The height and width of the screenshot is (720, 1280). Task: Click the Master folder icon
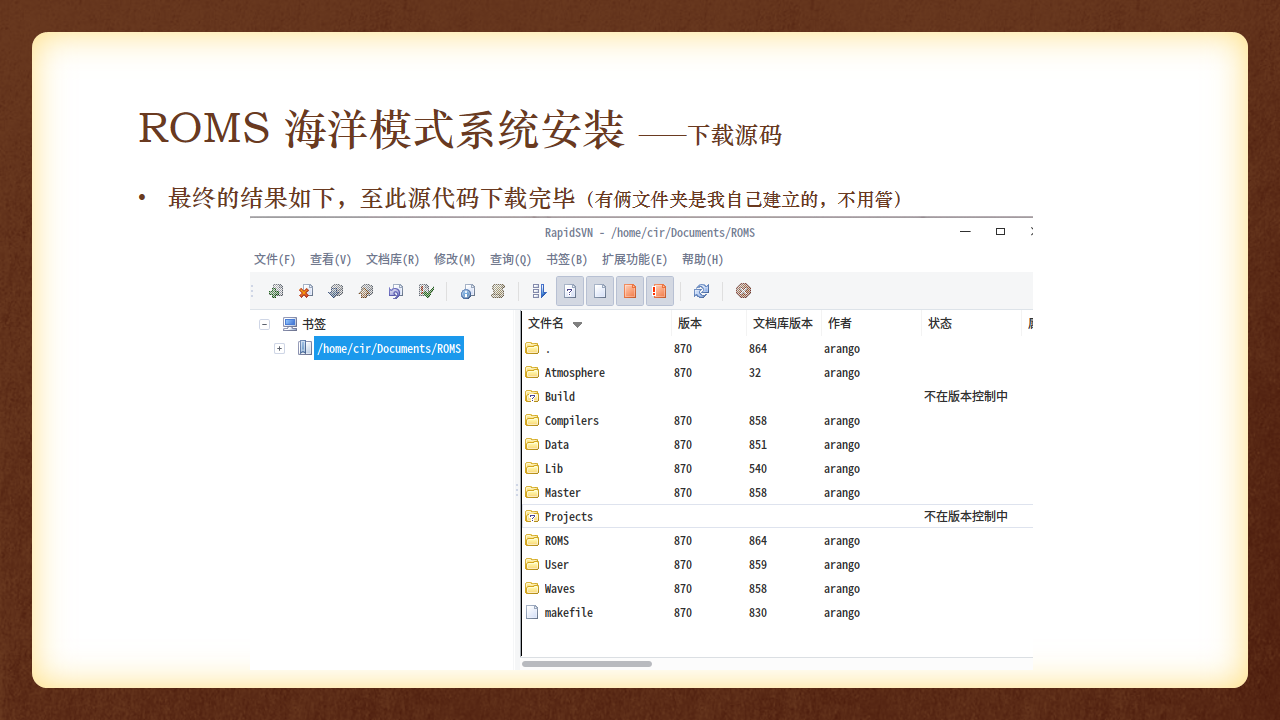(532, 492)
